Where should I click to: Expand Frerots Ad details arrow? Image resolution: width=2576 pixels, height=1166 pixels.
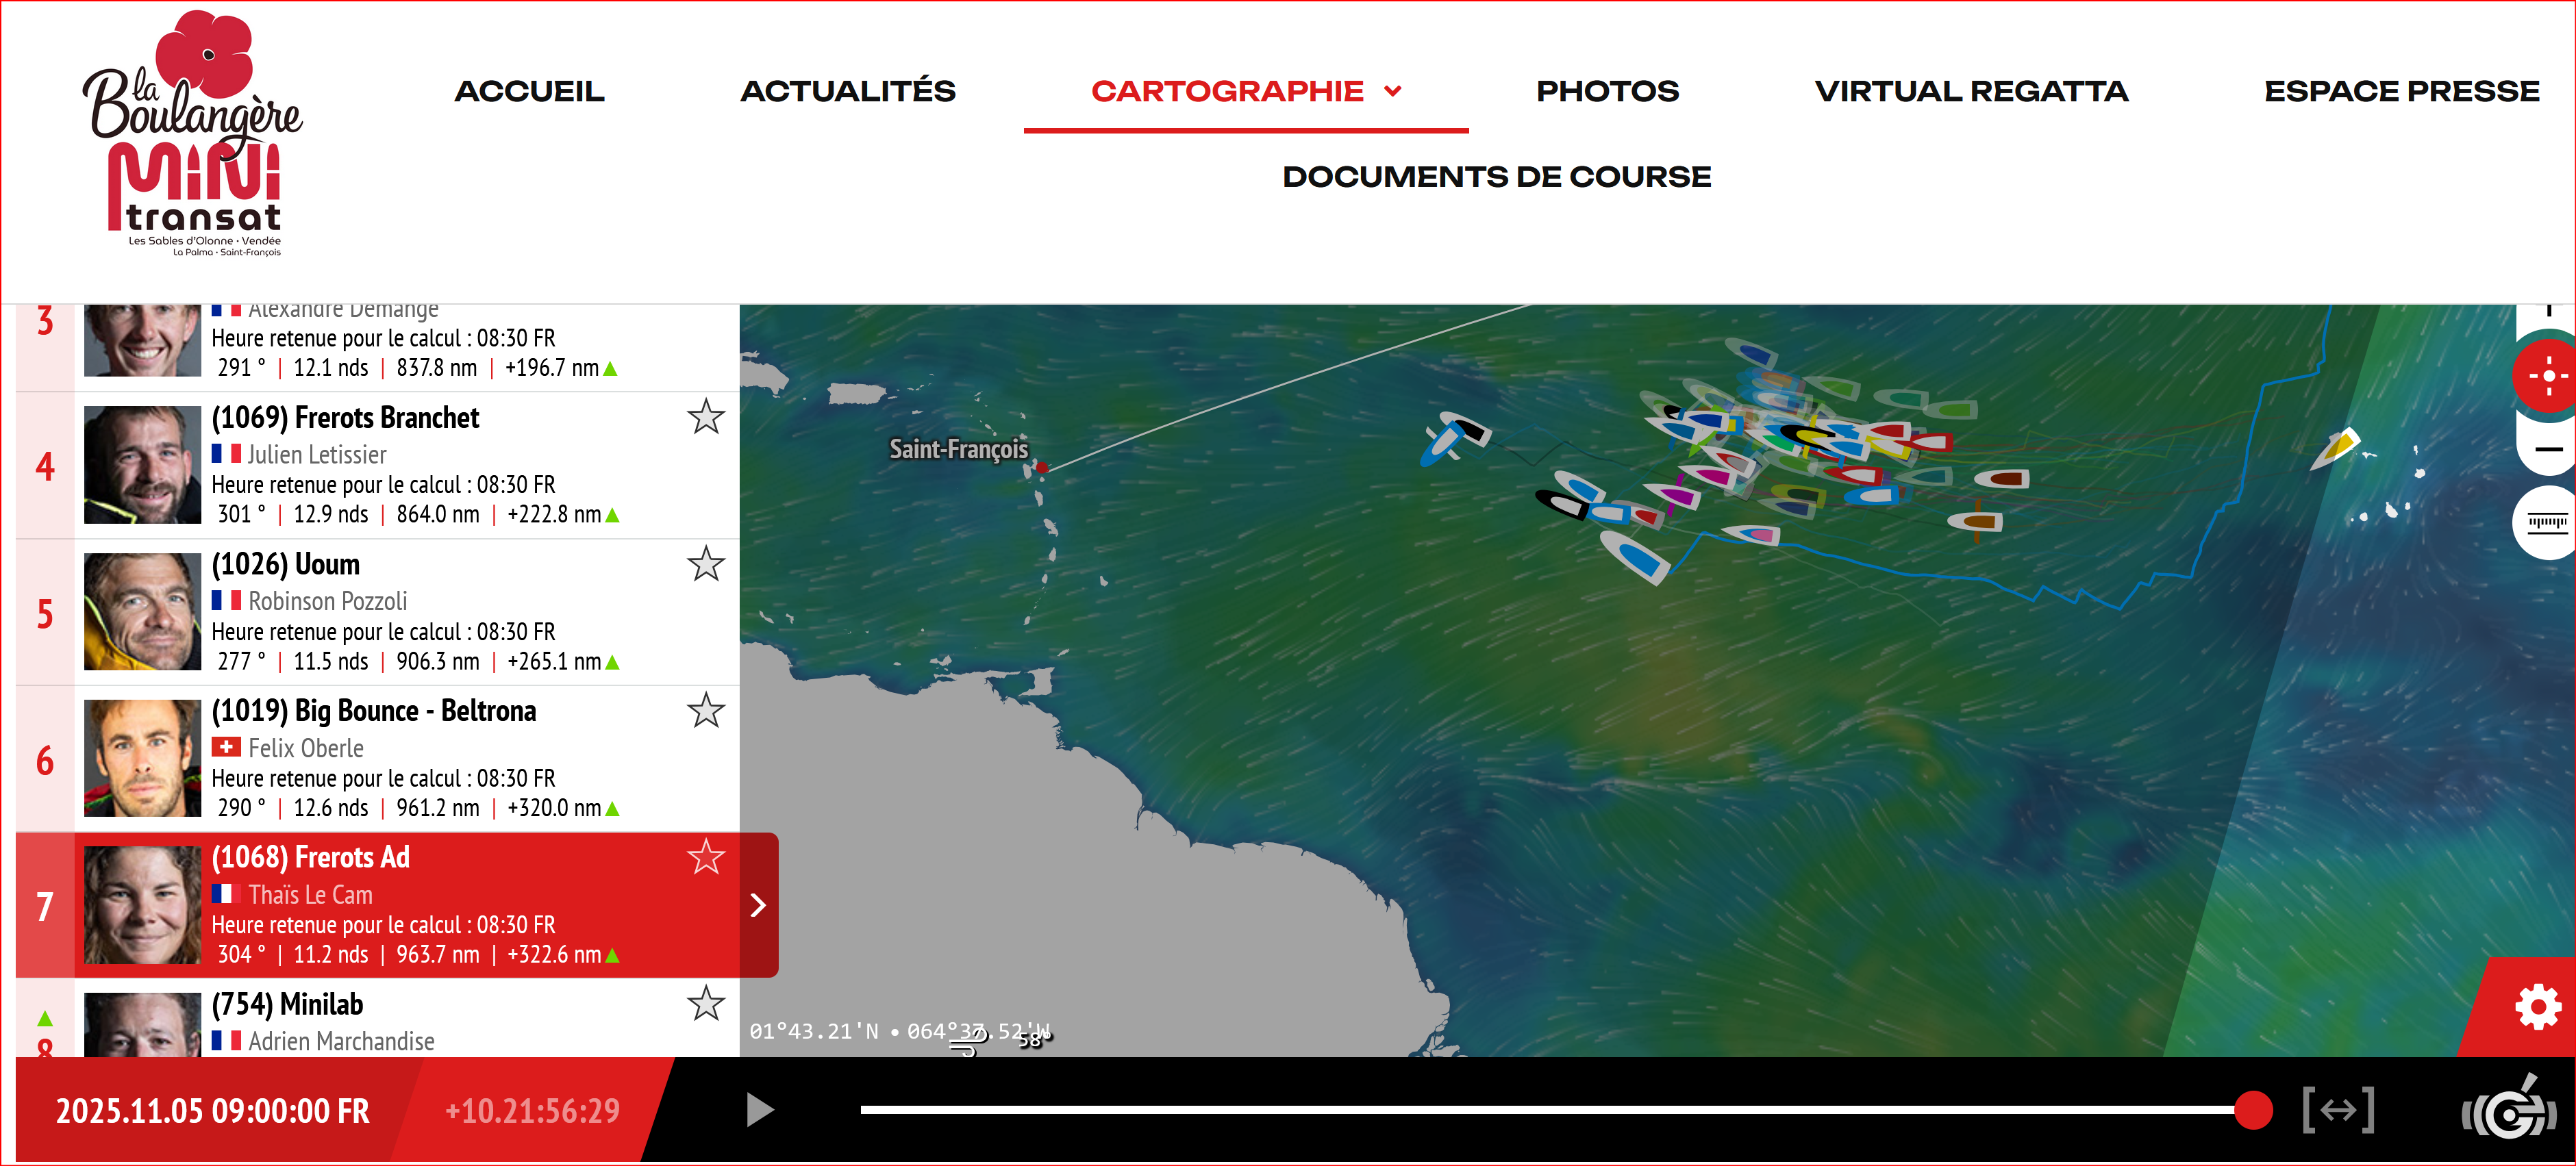[758, 905]
